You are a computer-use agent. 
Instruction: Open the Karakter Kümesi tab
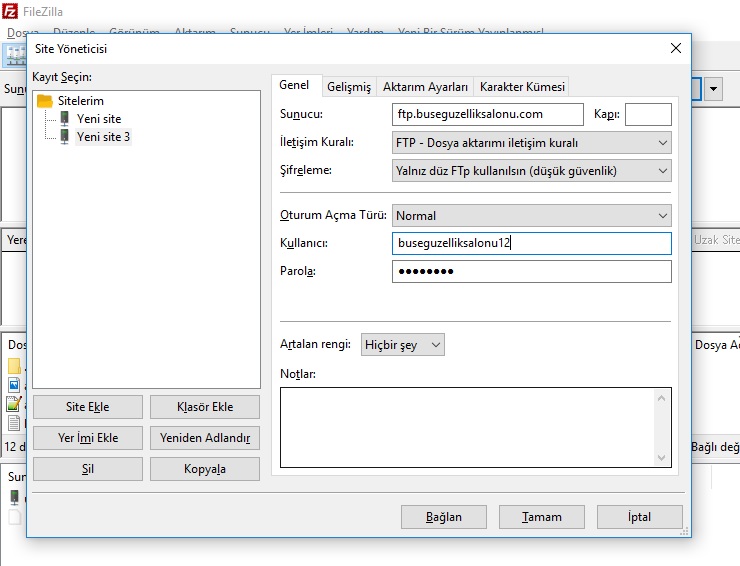click(522, 87)
